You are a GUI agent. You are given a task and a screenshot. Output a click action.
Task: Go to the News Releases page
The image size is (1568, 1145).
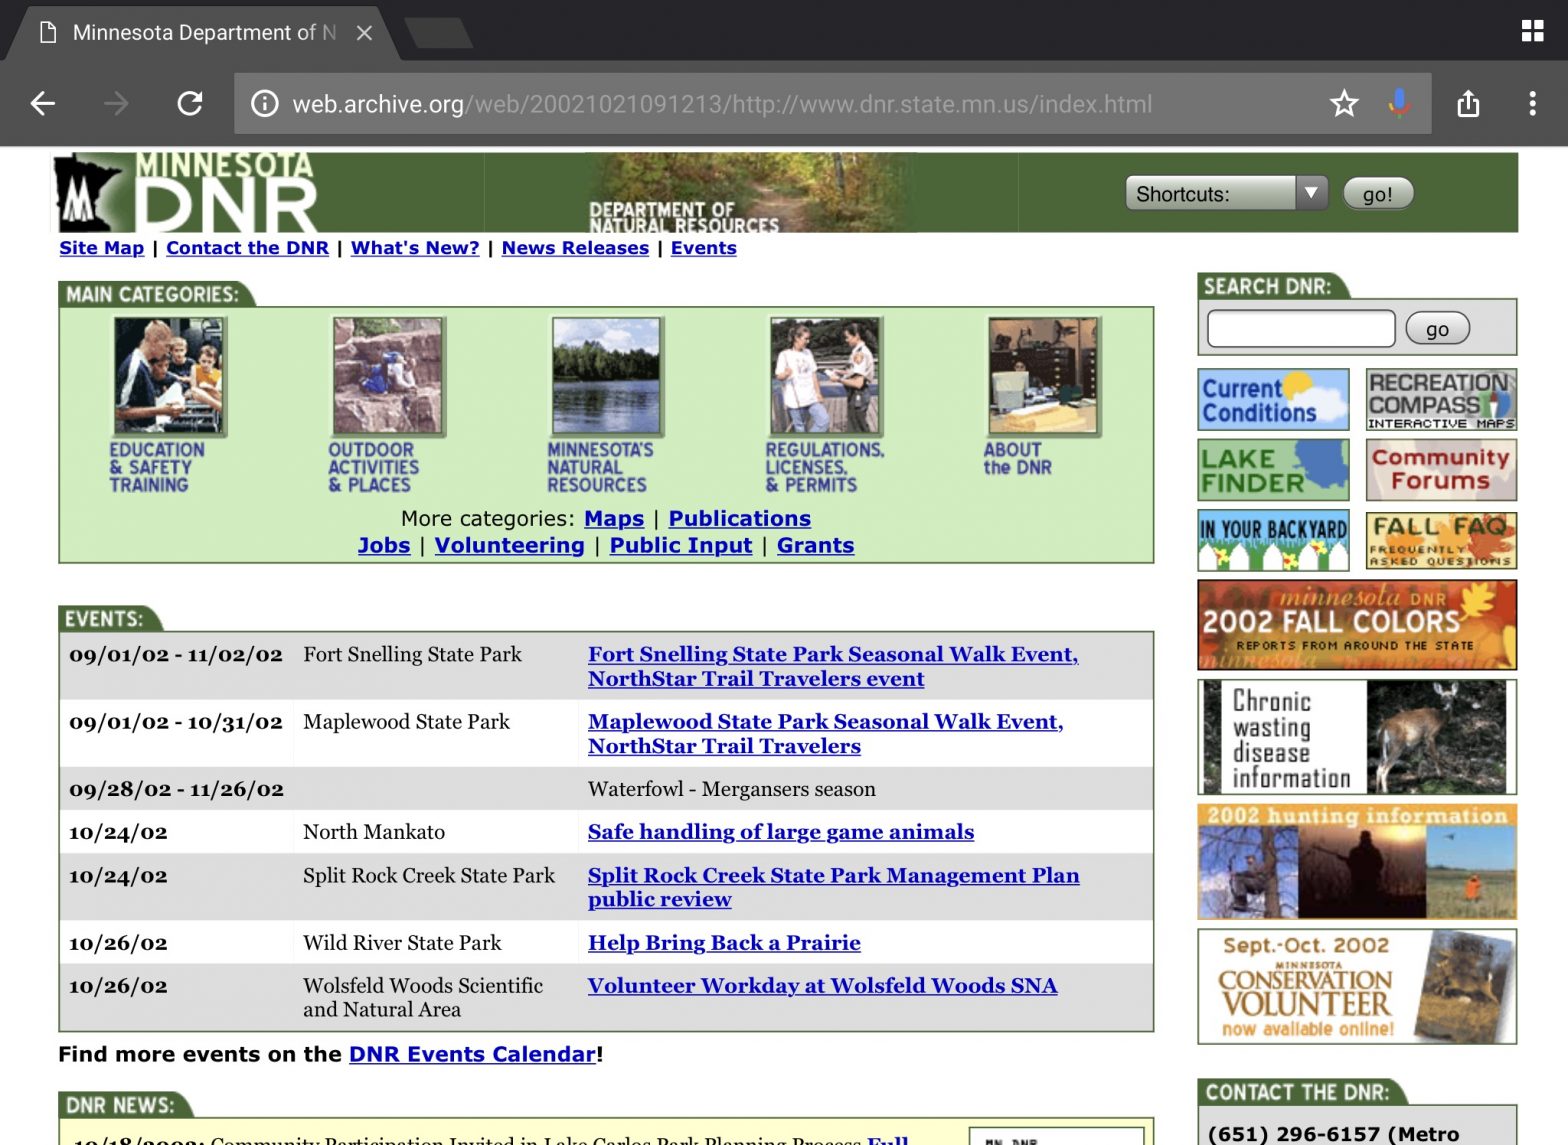(575, 248)
